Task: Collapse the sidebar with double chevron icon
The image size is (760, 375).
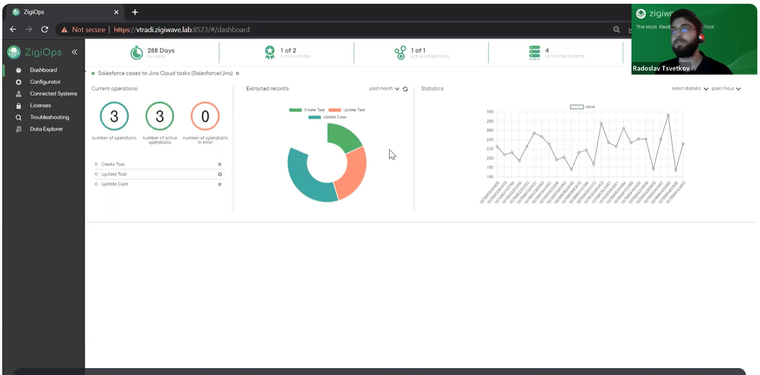Action: point(75,52)
